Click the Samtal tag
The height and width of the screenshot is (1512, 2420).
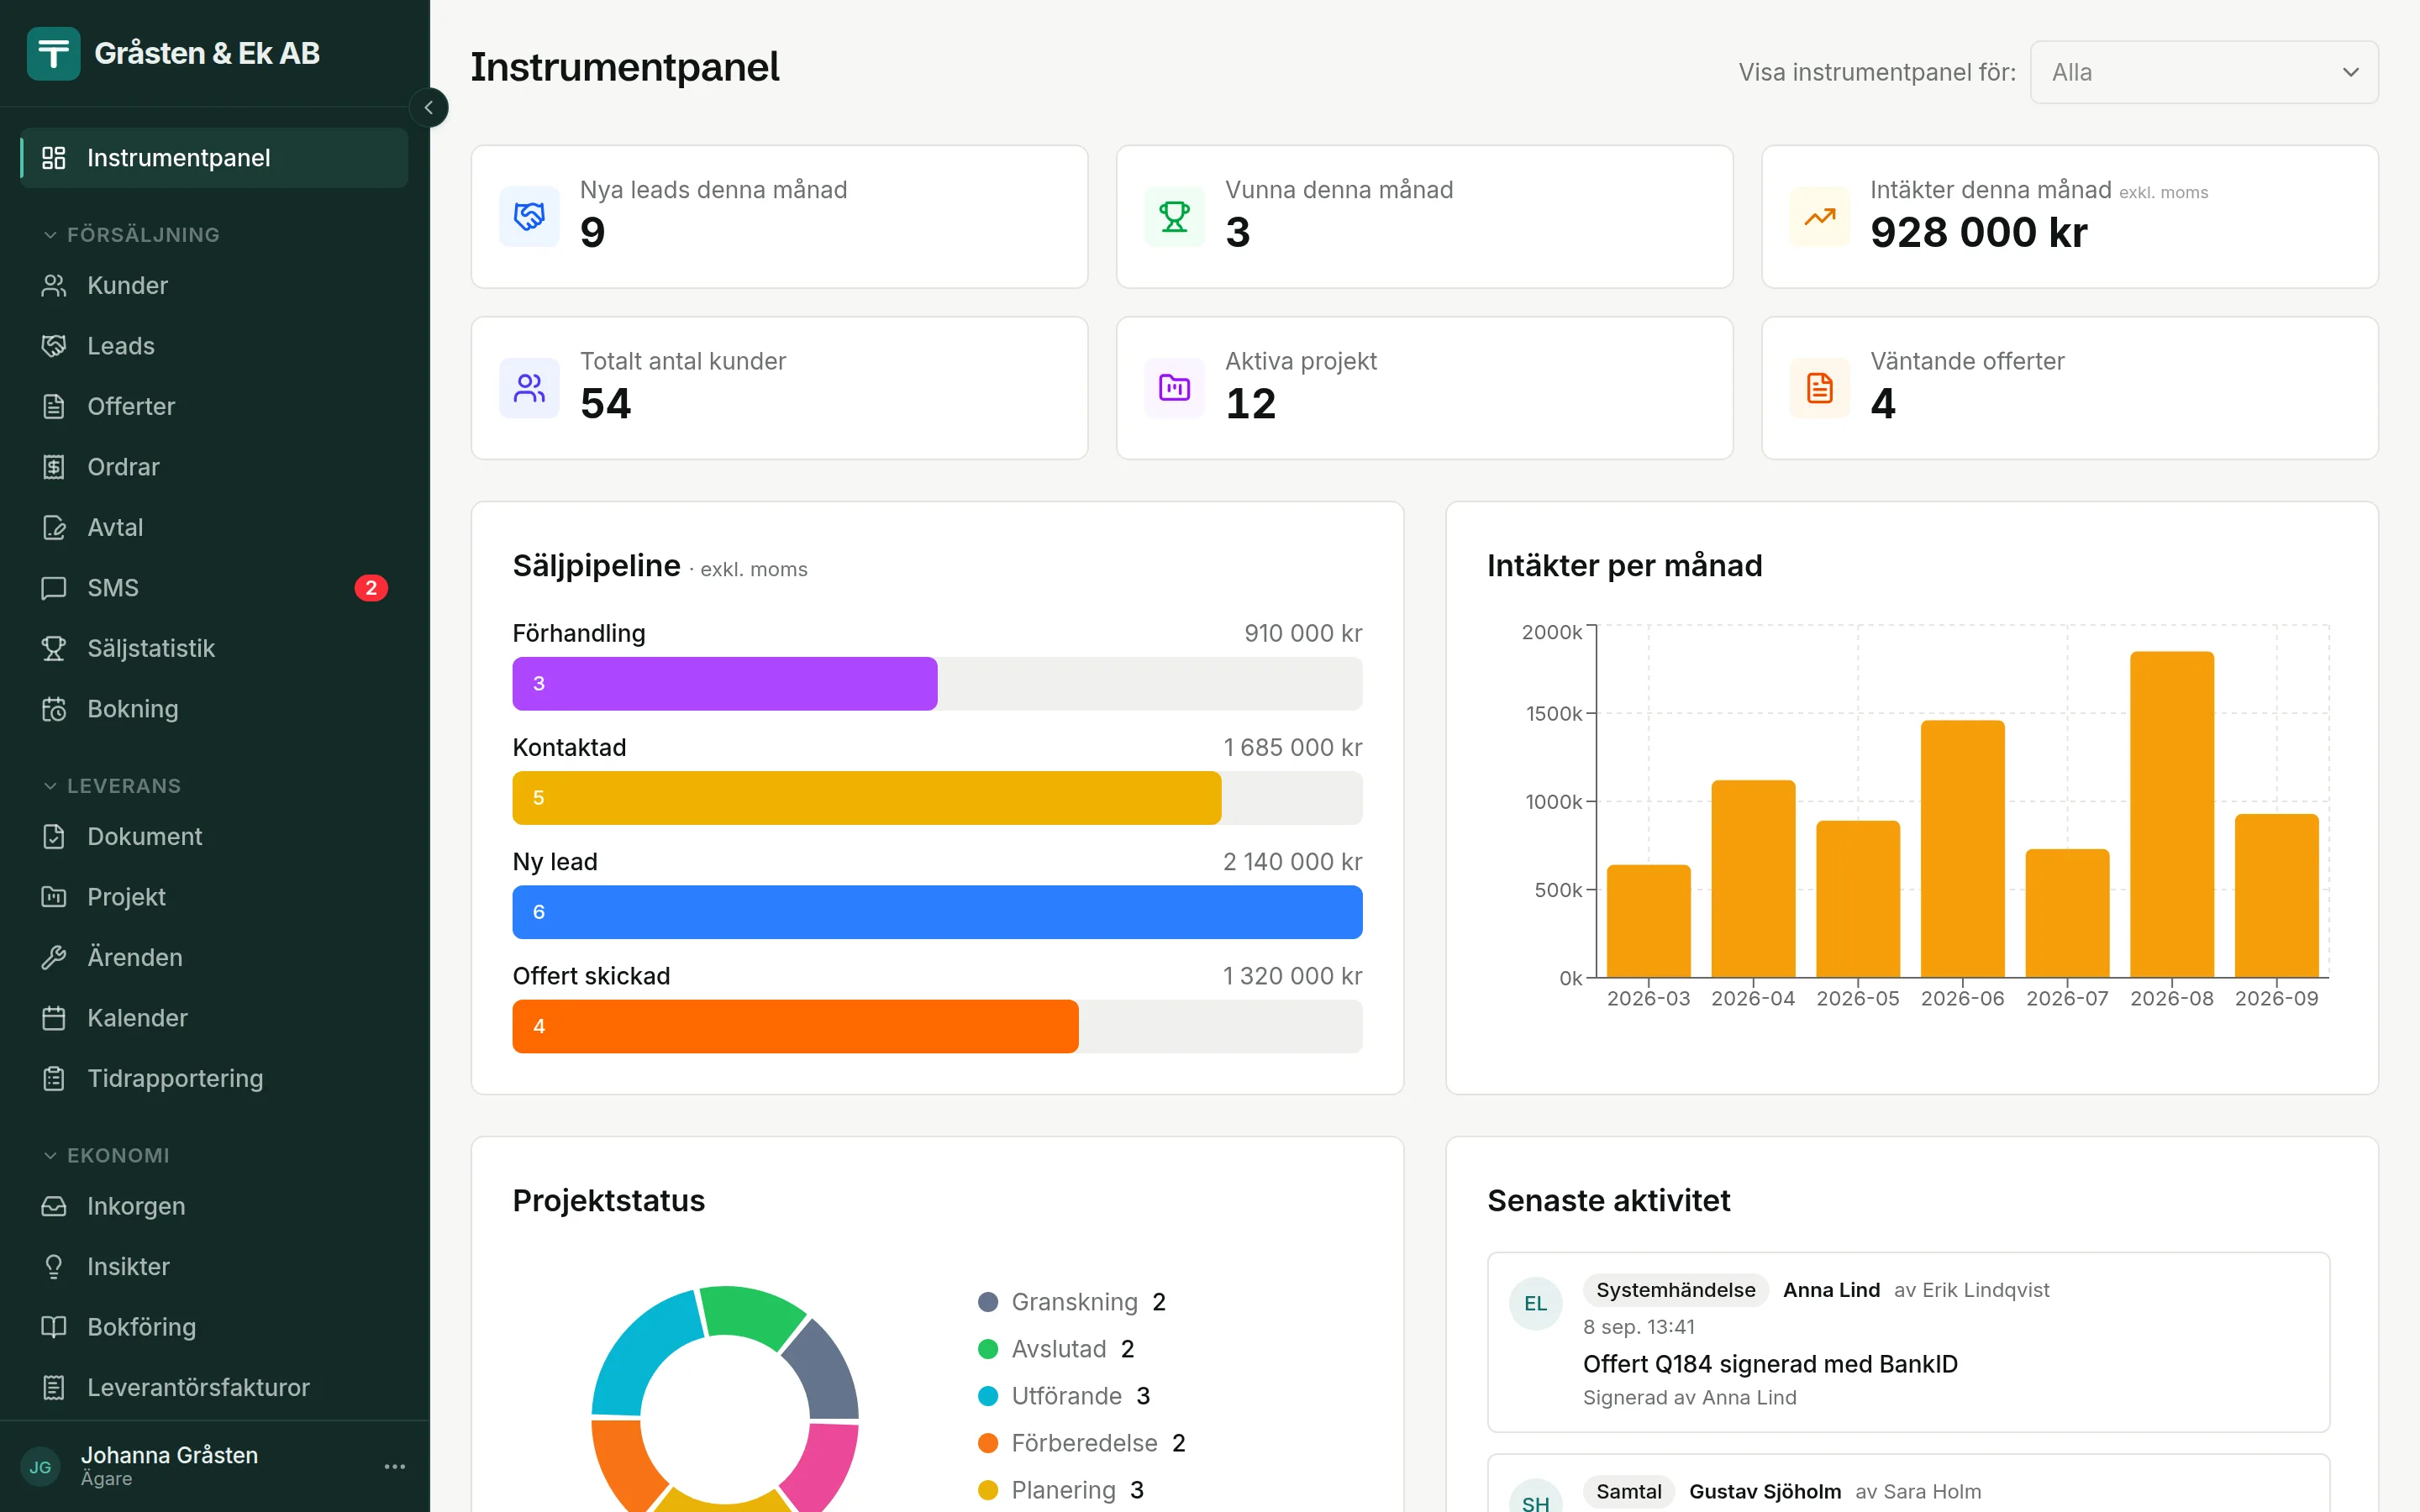pyautogui.click(x=1628, y=1491)
